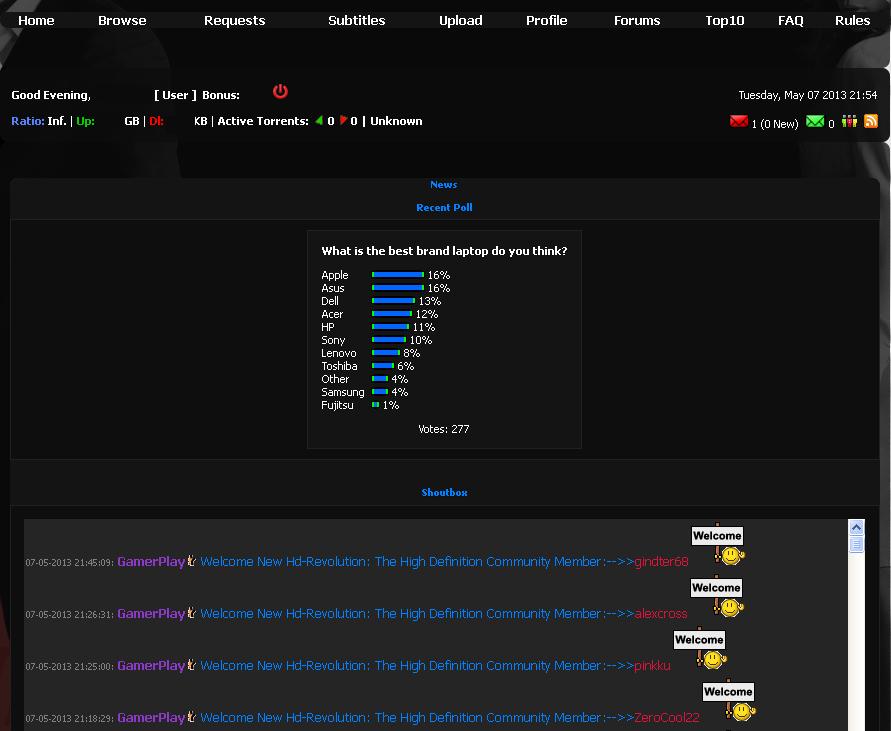
Task: Click the Lenovo poll option label
Action: [339, 353]
